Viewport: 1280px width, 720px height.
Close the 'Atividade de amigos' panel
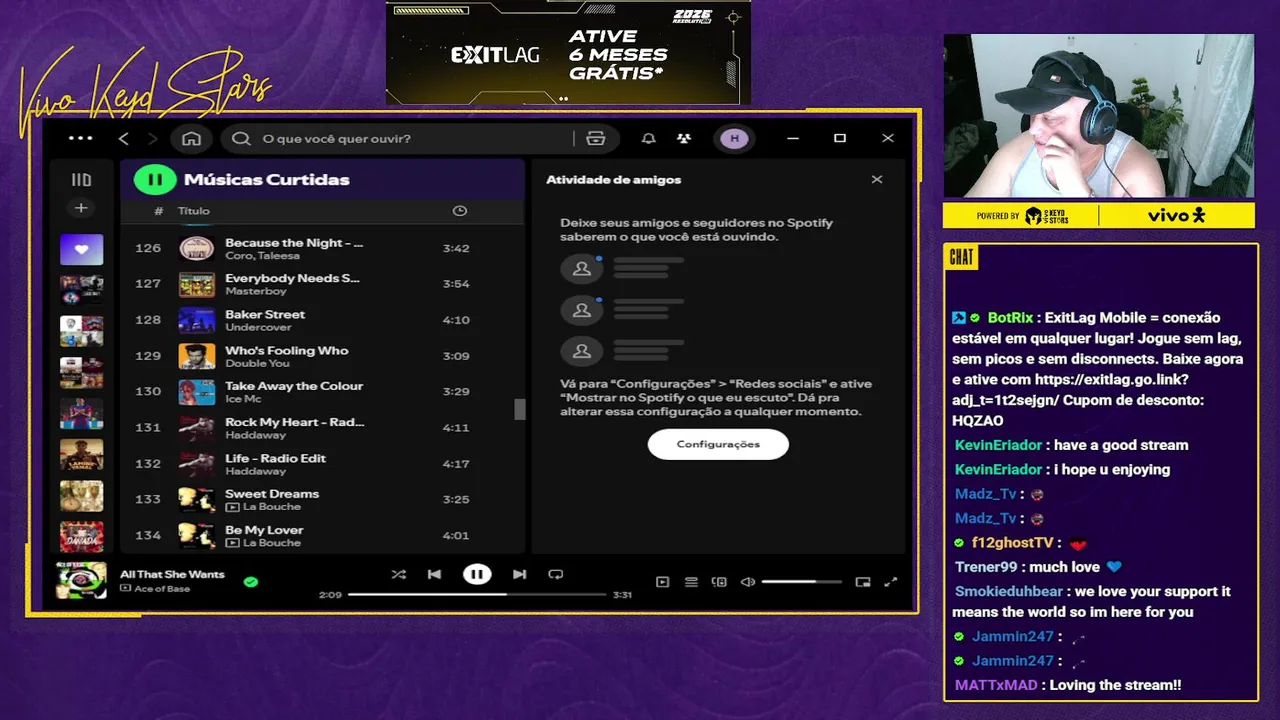click(877, 180)
